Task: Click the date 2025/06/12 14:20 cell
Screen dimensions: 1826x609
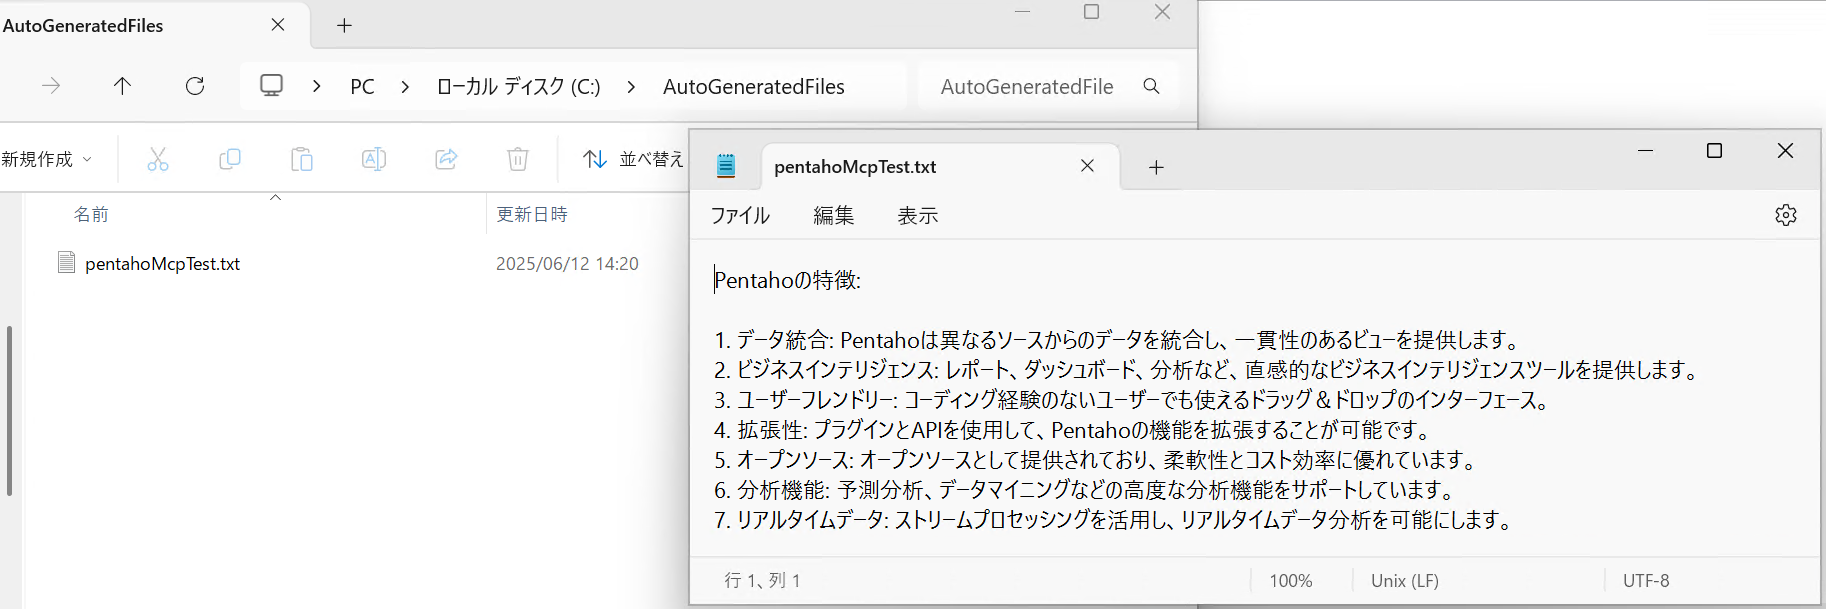Action: (x=567, y=264)
